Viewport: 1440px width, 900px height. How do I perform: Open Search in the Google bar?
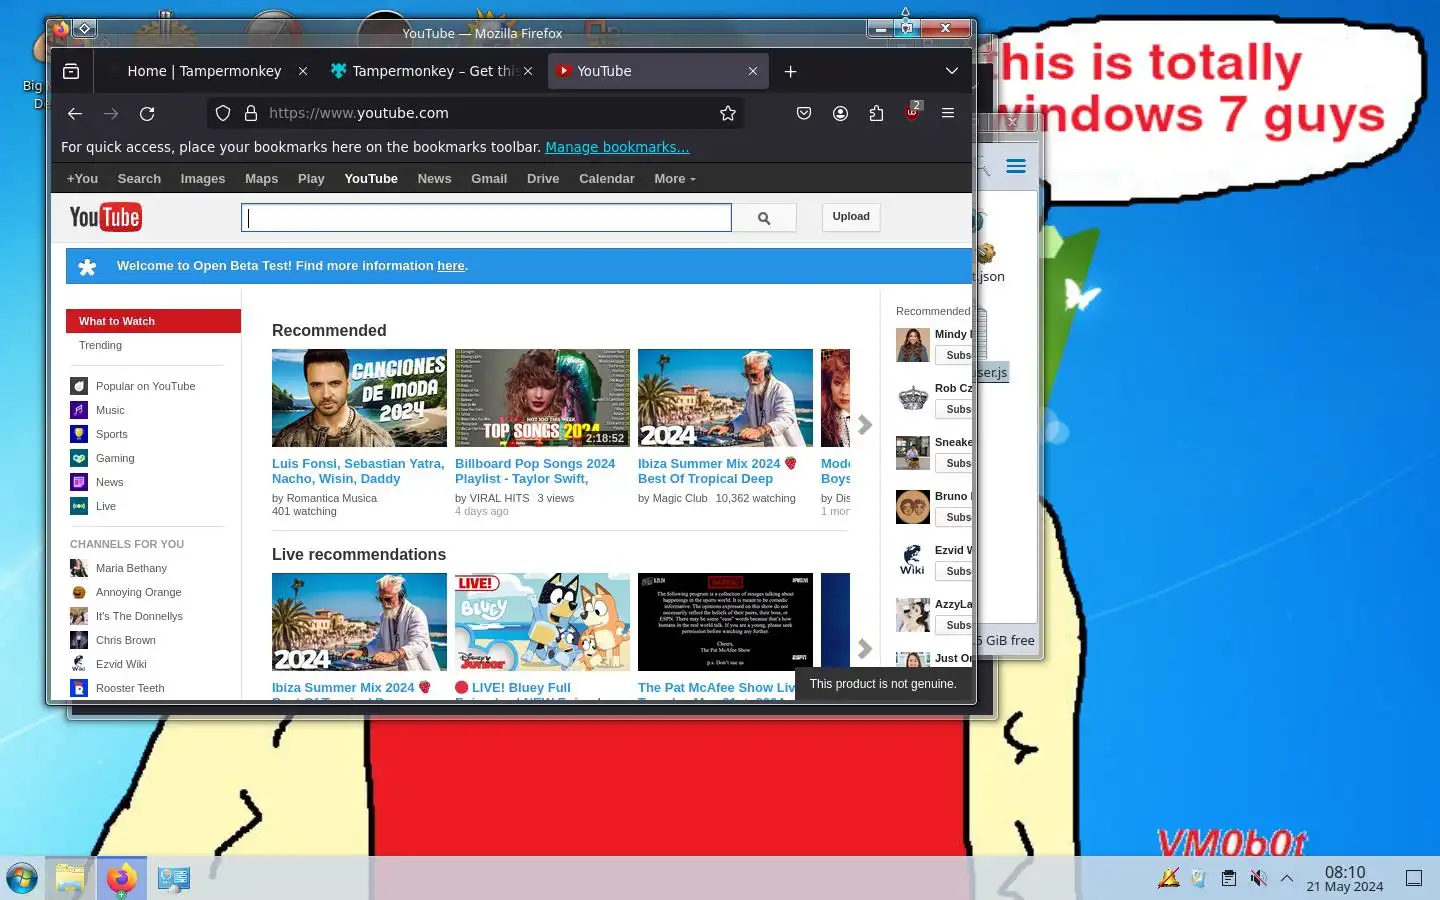point(139,179)
